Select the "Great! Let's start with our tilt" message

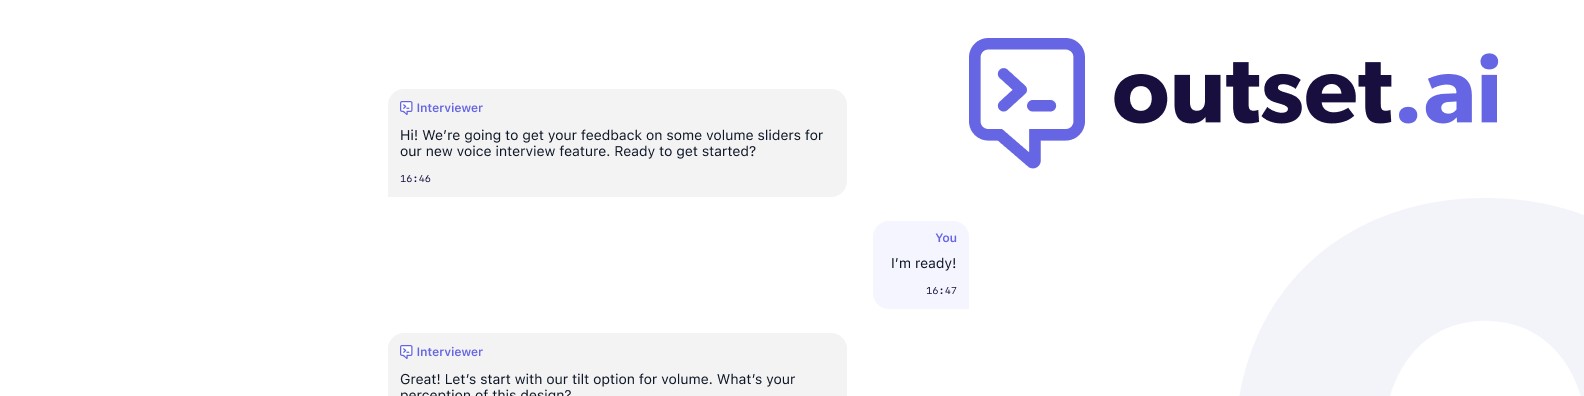pos(597,385)
